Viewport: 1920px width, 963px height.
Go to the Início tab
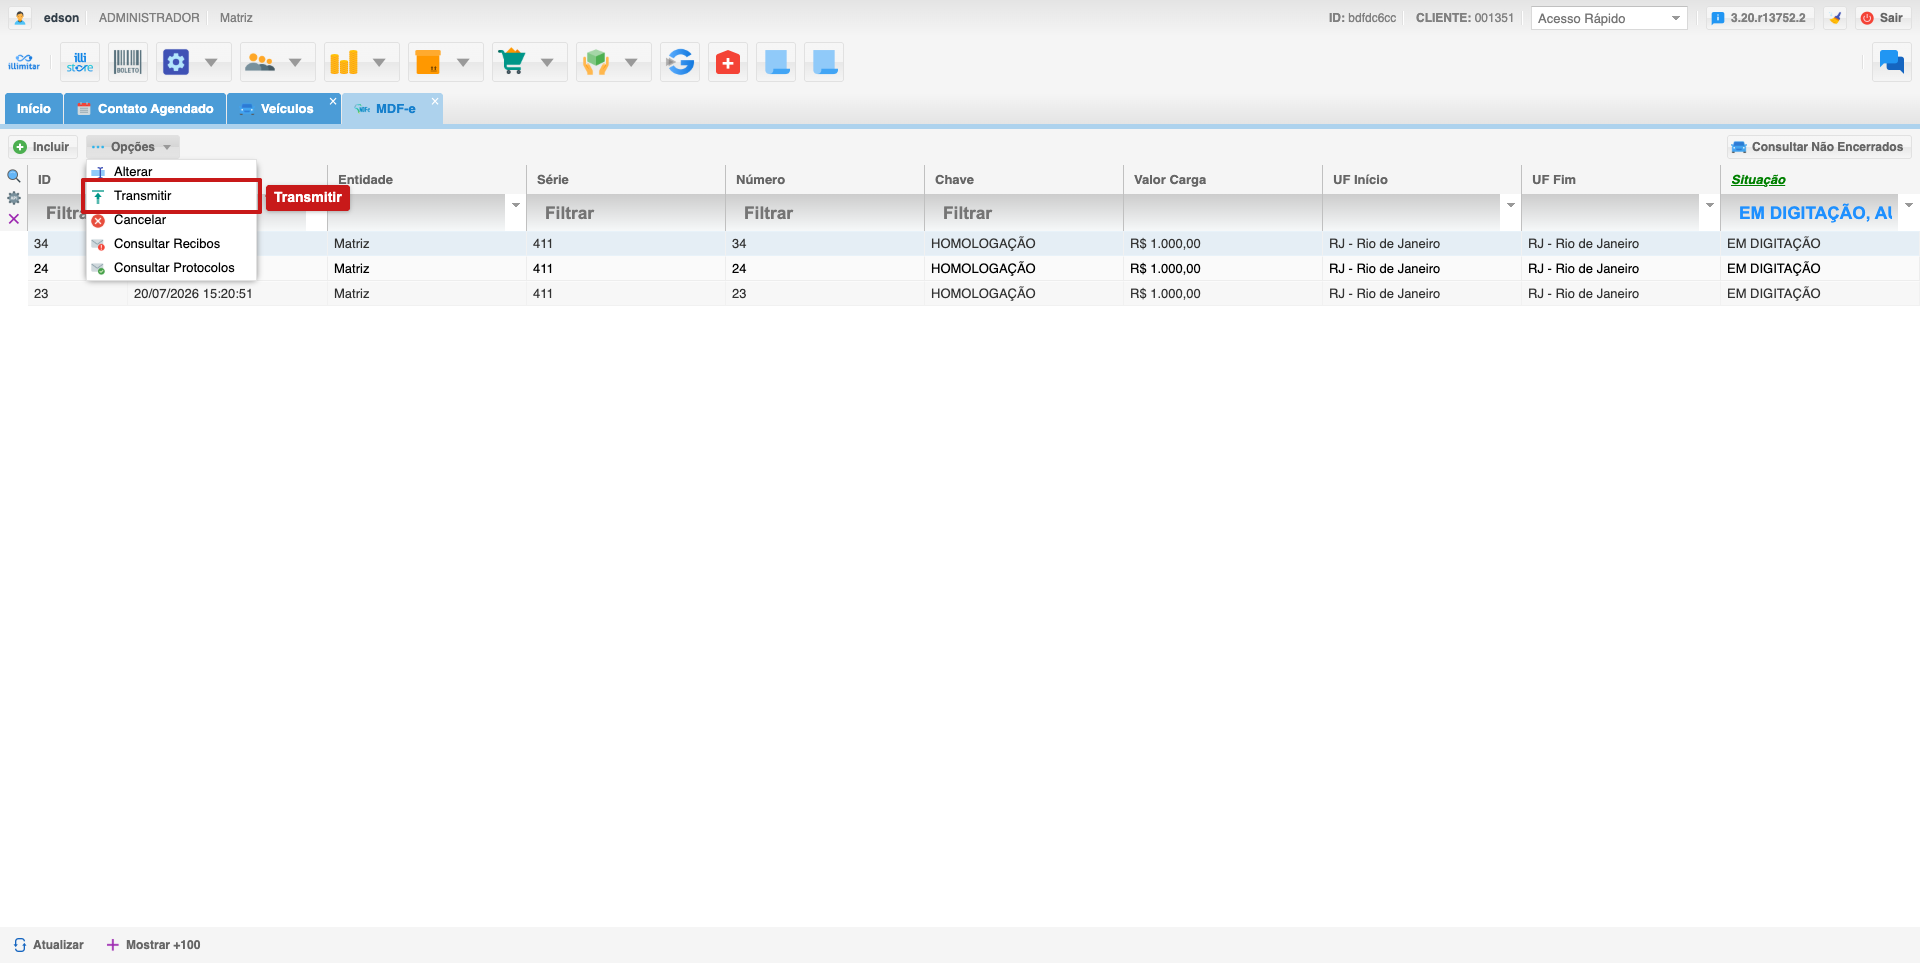click(x=34, y=109)
